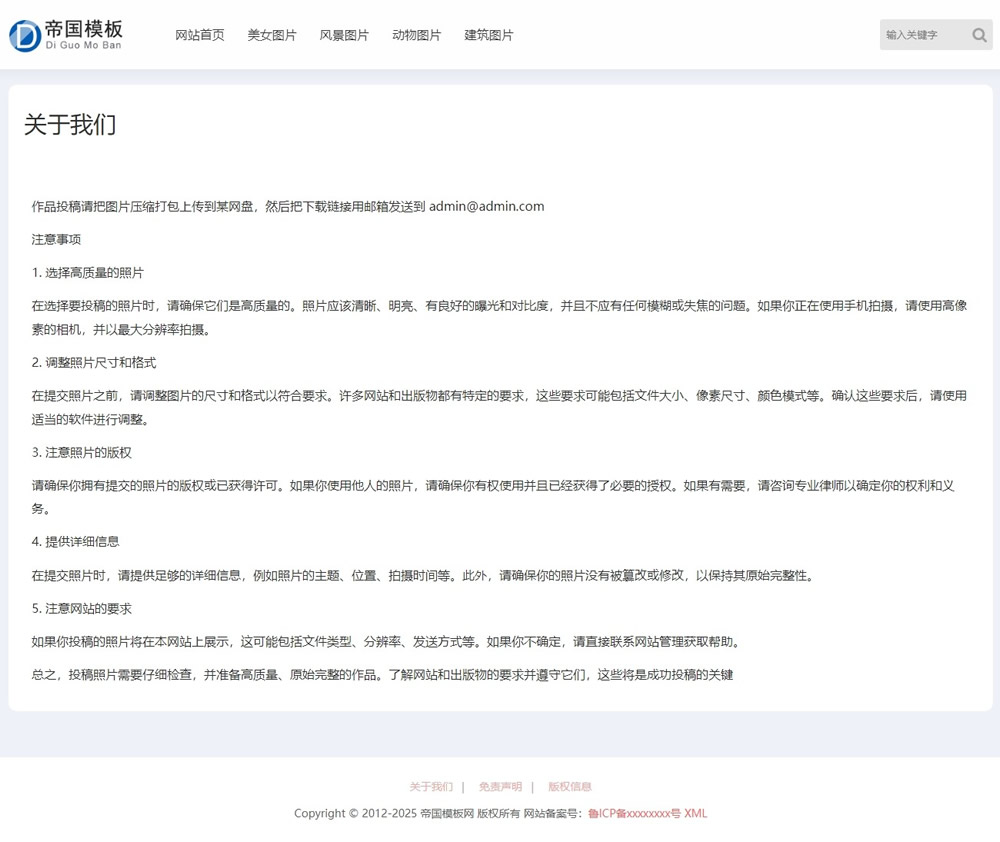Visit the 版权信息 footer link
Screen dimensions: 1000x842
tap(569, 787)
